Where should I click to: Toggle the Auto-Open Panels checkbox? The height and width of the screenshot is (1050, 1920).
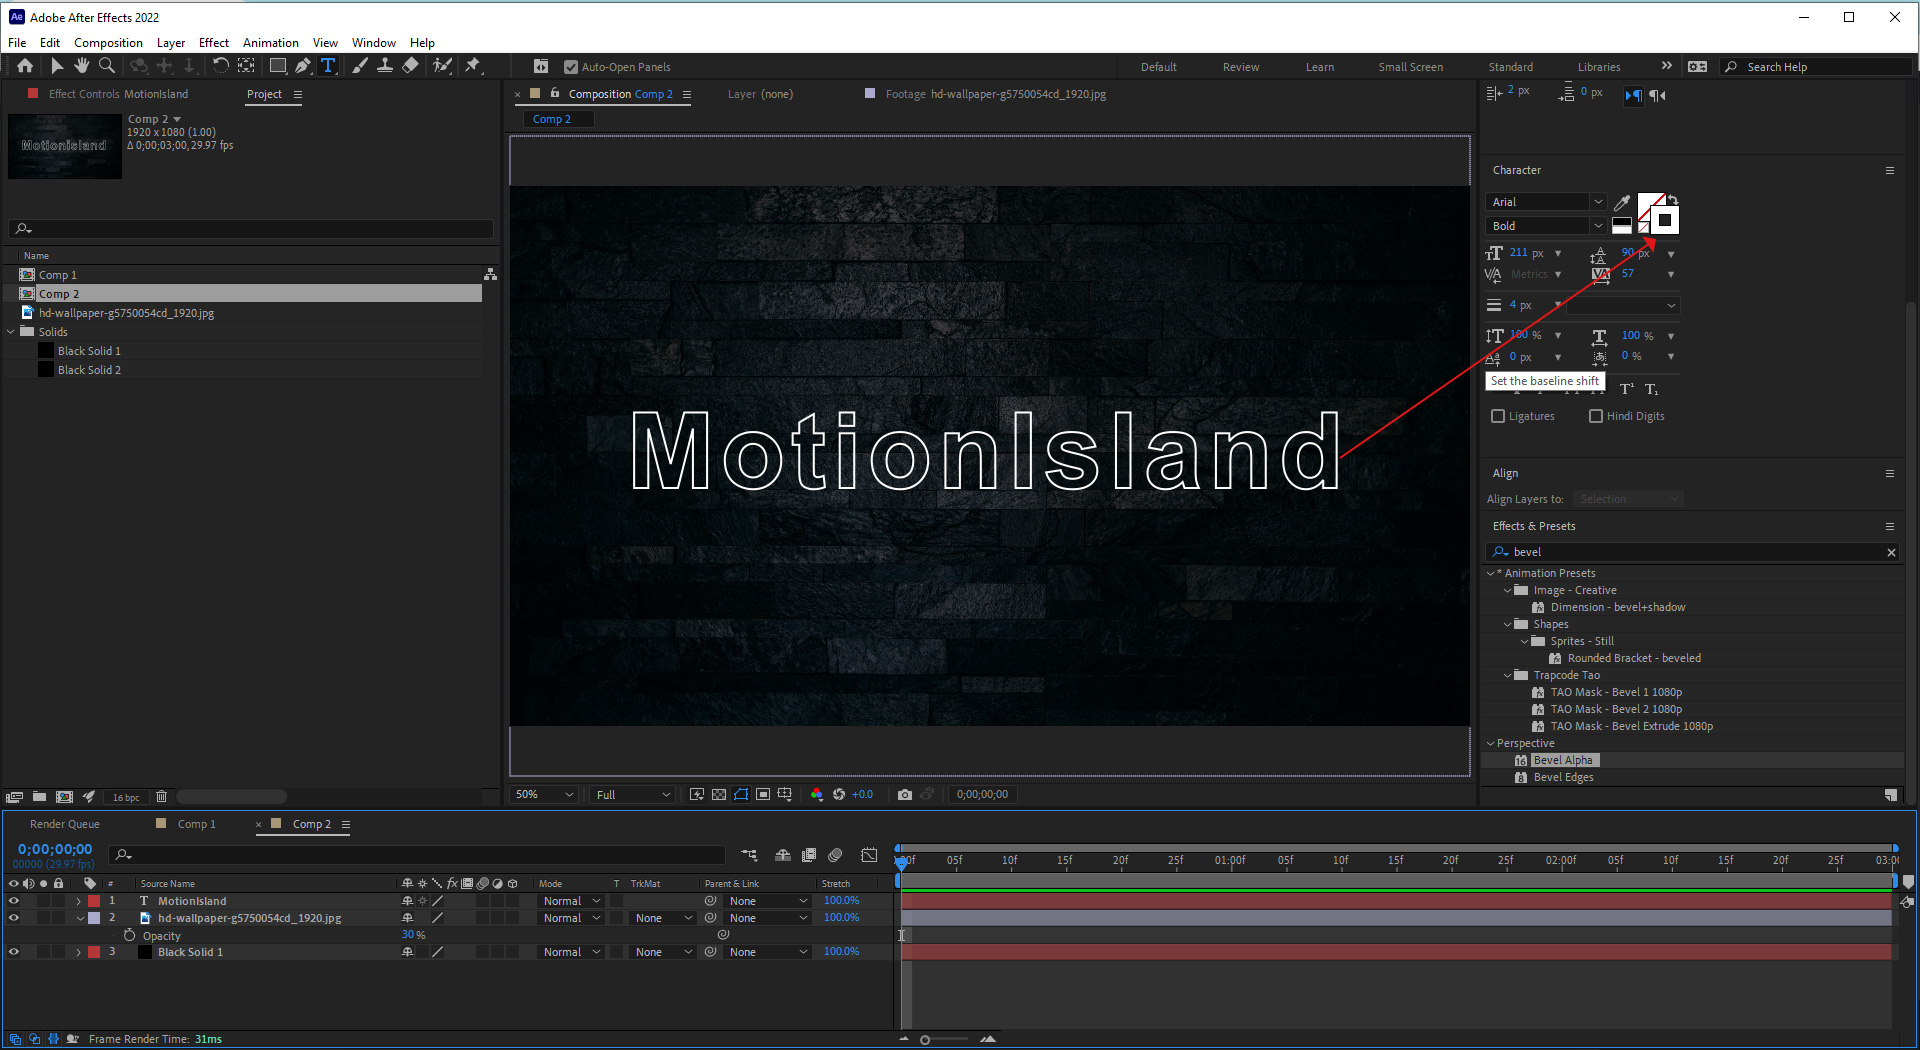click(571, 67)
